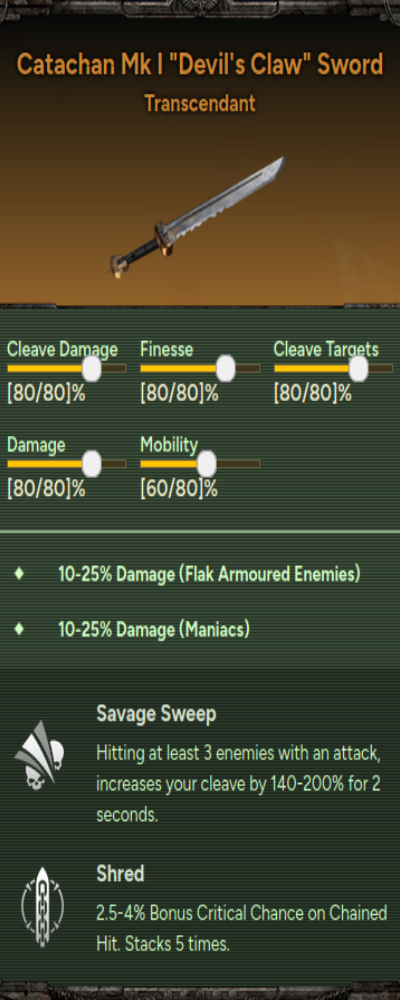This screenshot has width=400, height=1000.
Task: Click the Shred description about Chained Hit
Action: 242,928
